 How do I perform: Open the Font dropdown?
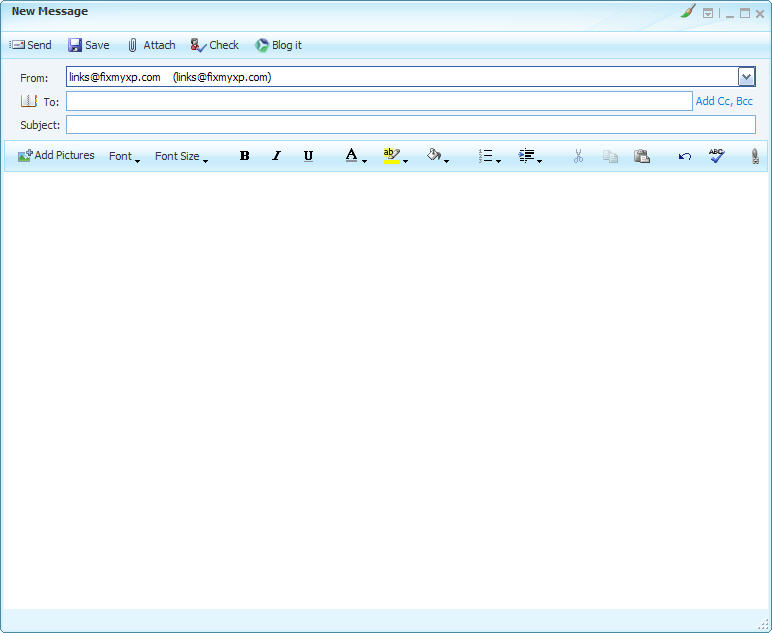[x=124, y=157]
